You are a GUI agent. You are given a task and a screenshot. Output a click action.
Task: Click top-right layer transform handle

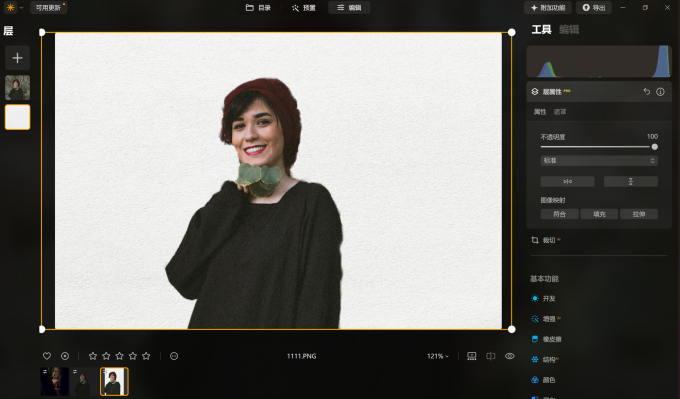click(512, 32)
